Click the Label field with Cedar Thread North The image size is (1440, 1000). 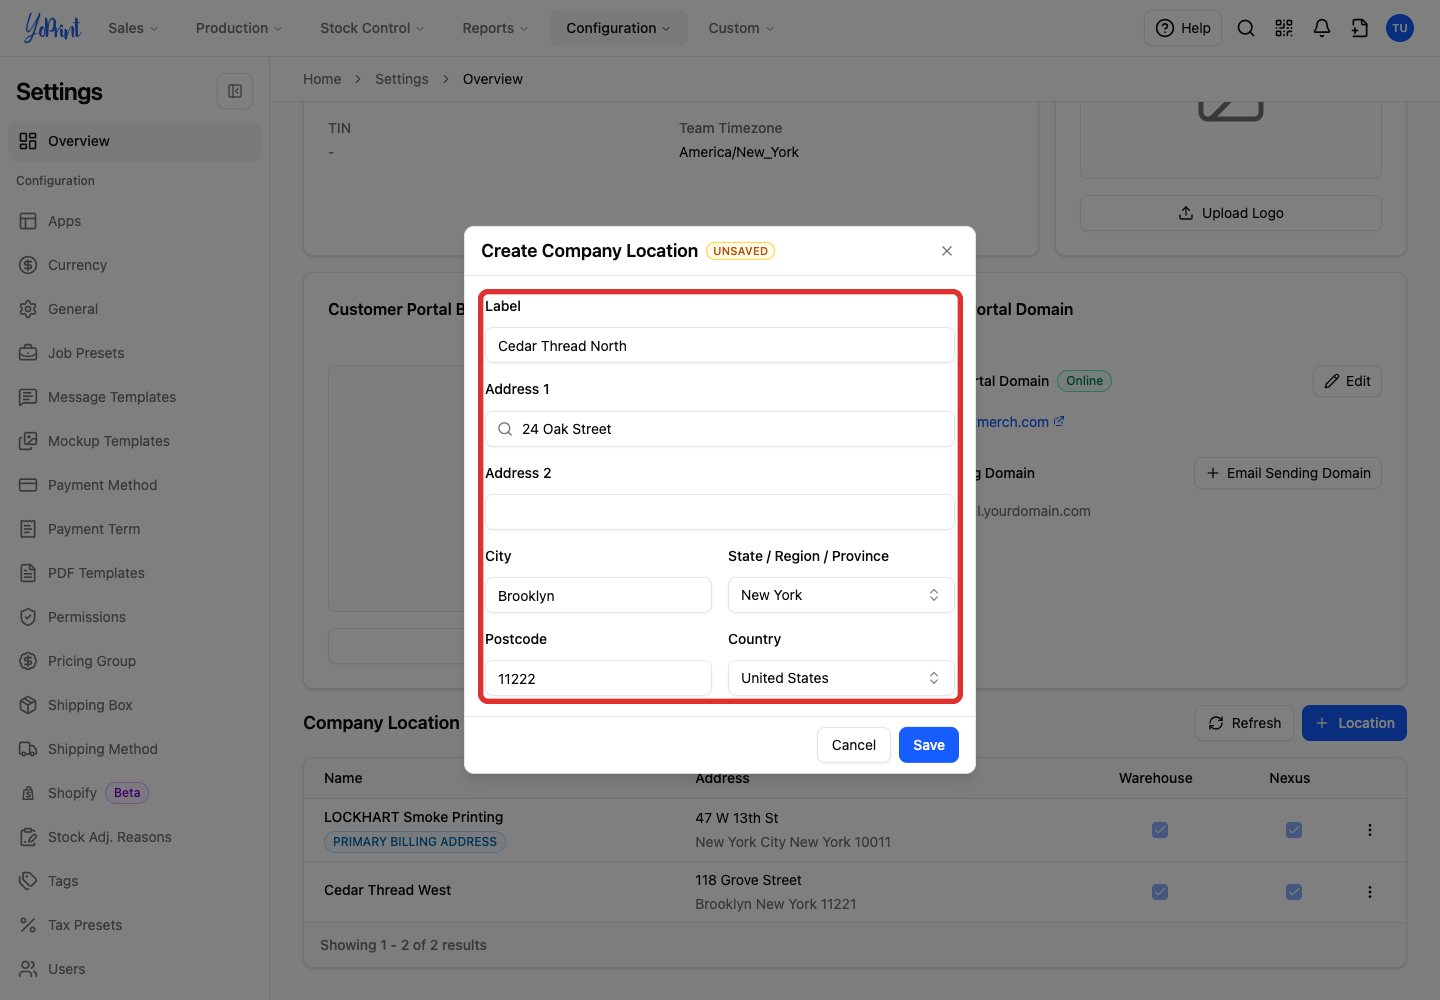click(720, 346)
